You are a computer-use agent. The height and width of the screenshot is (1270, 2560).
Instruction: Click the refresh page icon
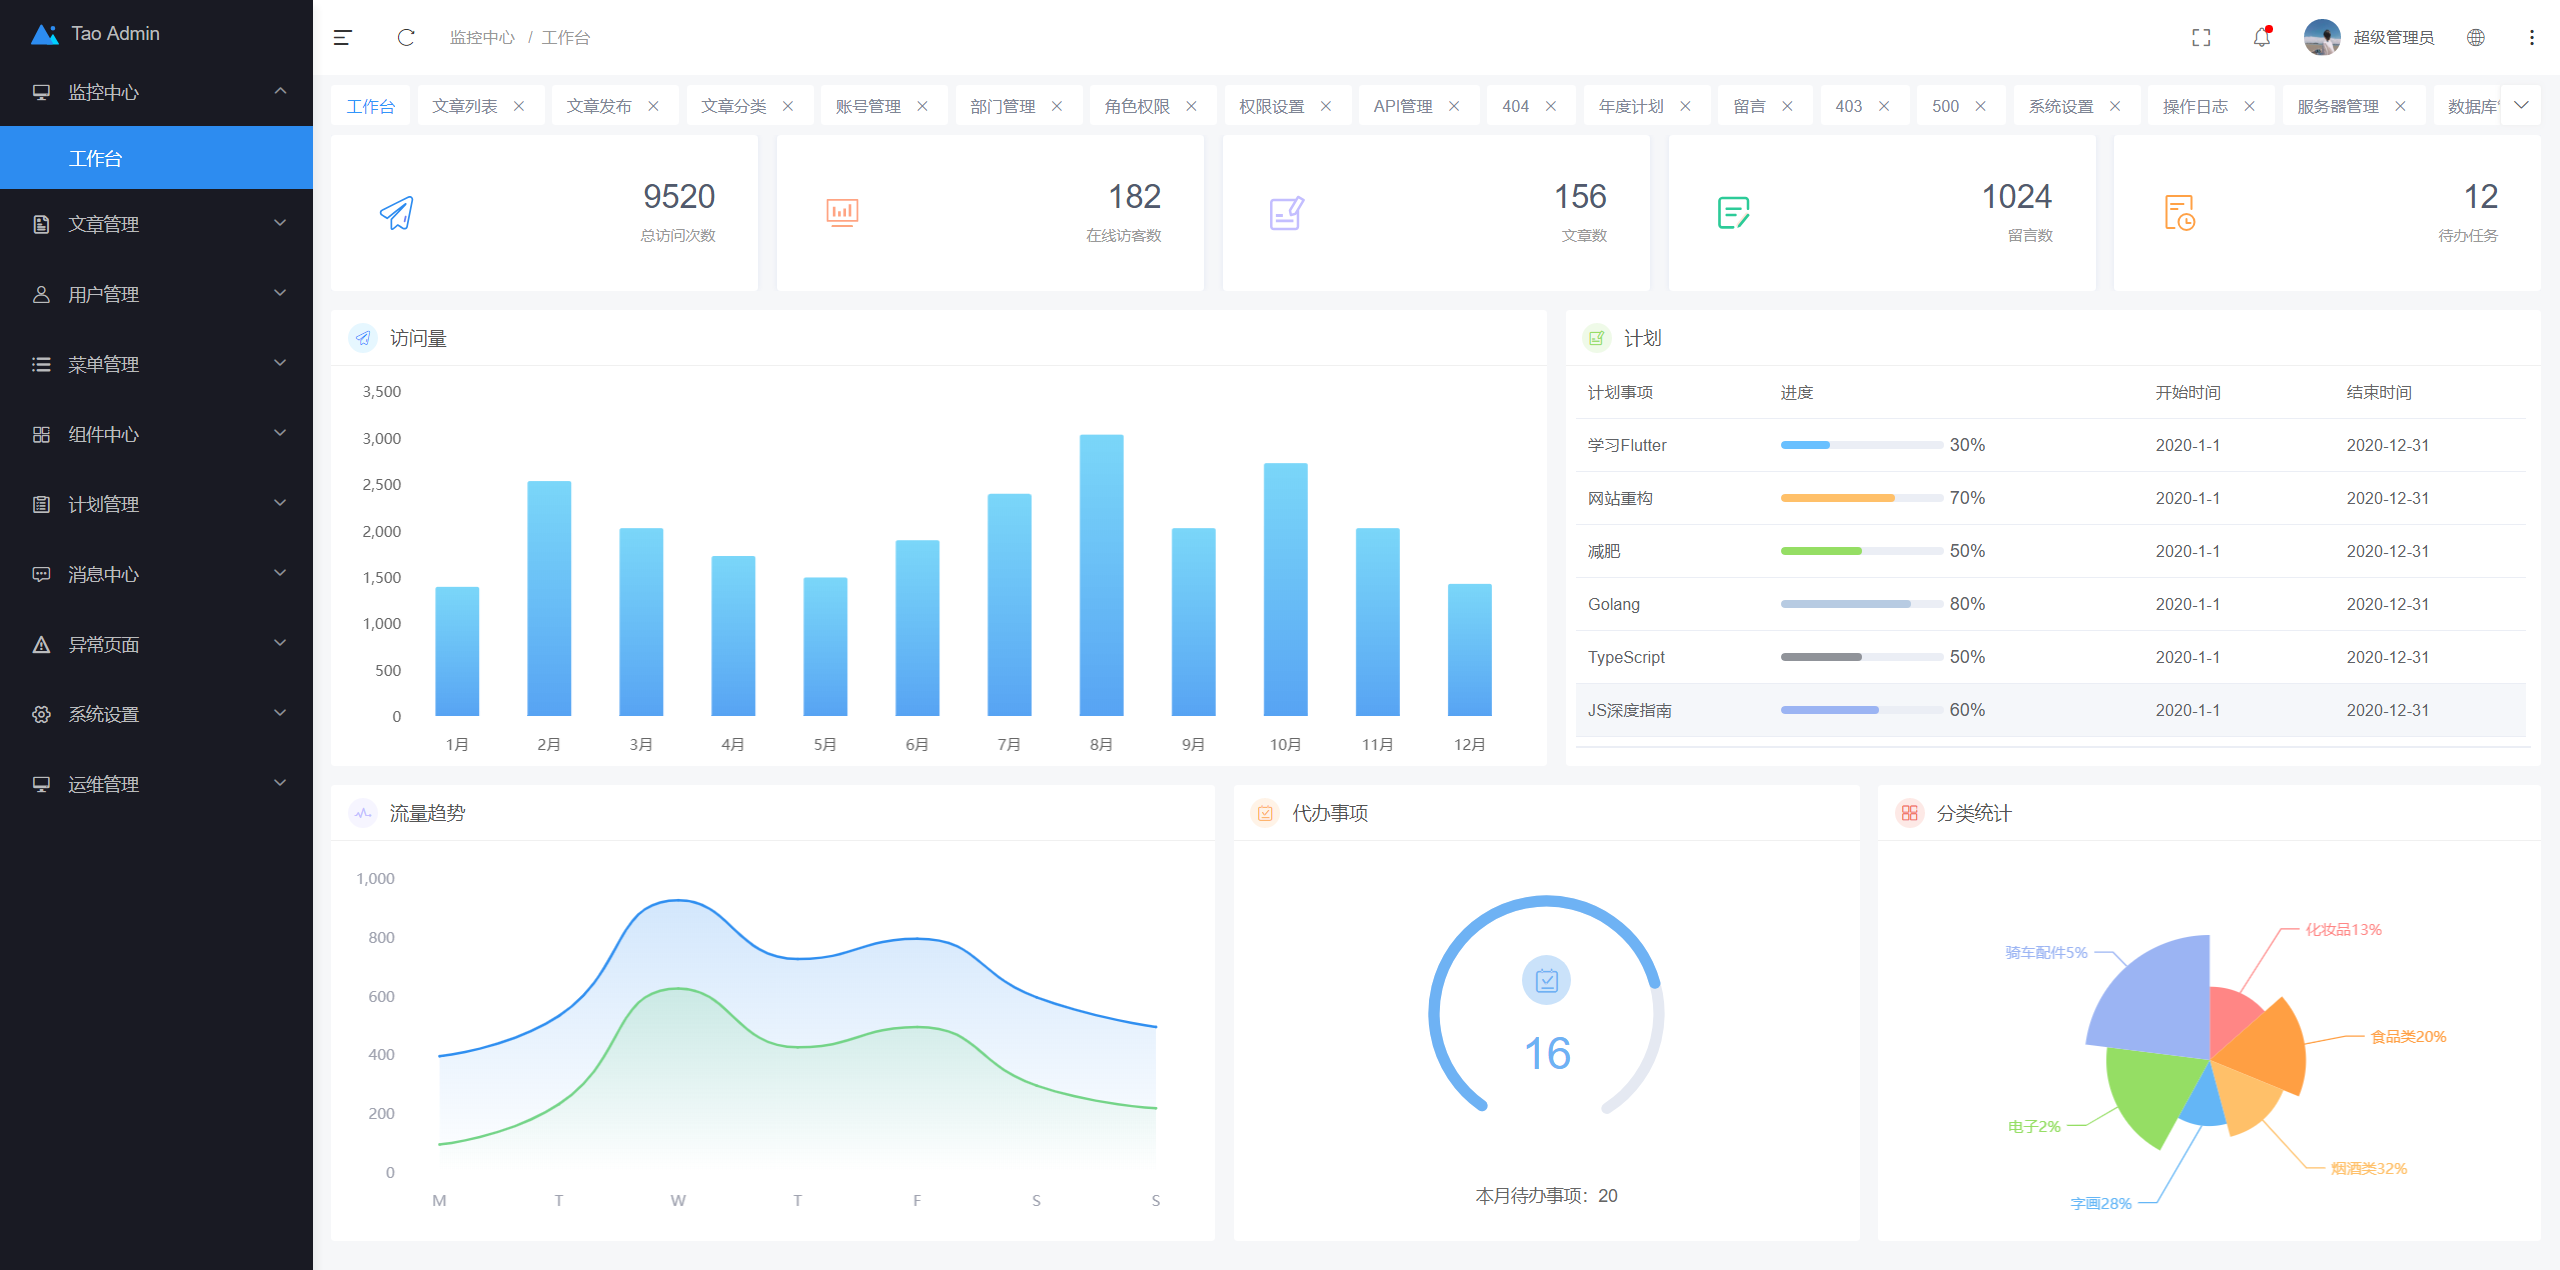click(406, 38)
